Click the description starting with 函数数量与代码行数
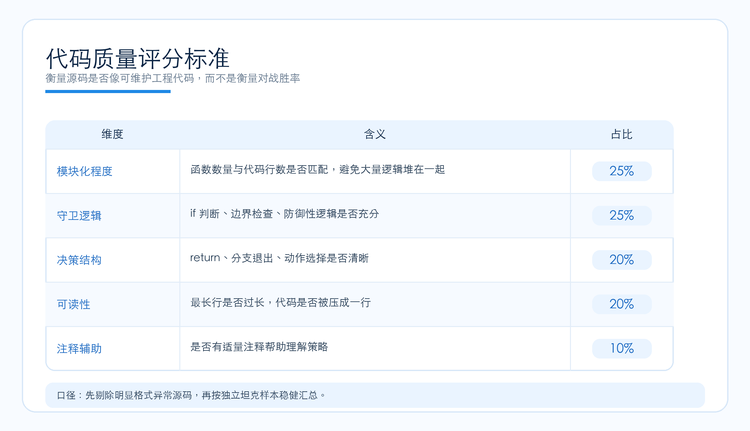Image resolution: width=750 pixels, height=431 pixels. pyautogui.click(x=318, y=169)
